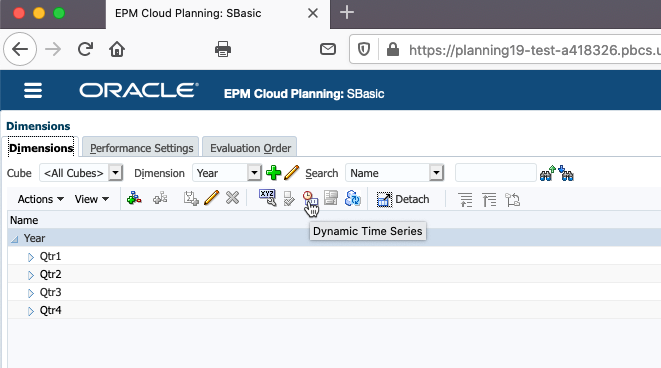Image resolution: width=661 pixels, height=368 pixels.
Task: Select the Qtr1 member row
Action: pos(334,256)
